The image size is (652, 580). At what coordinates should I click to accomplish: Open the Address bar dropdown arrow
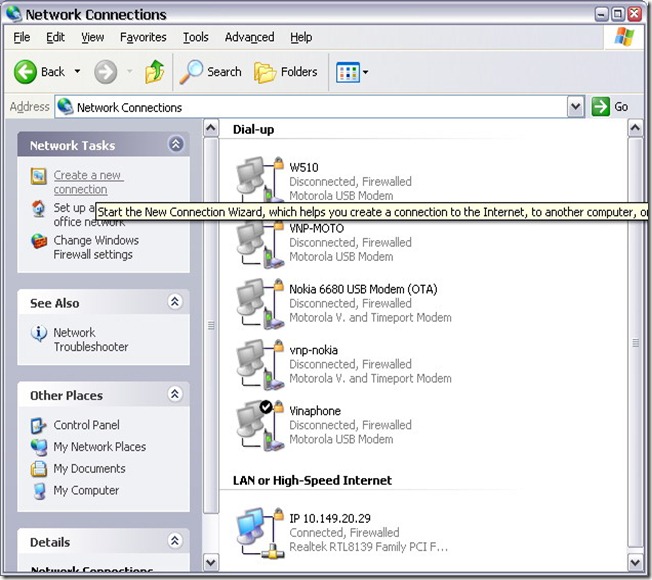pyautogui.click(x=575, y=107)
